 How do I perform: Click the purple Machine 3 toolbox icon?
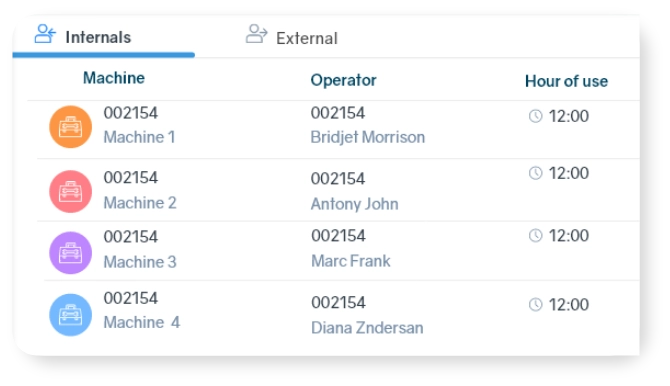(71, 253)
